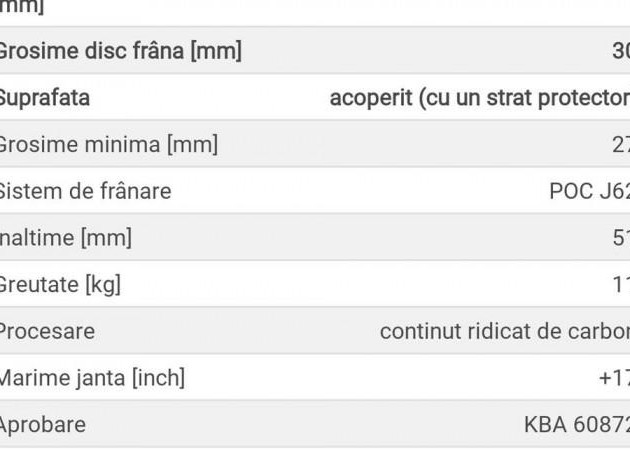Click the empty middle of the Aprobare row
The image size is (630, 450).
[300, 424]
